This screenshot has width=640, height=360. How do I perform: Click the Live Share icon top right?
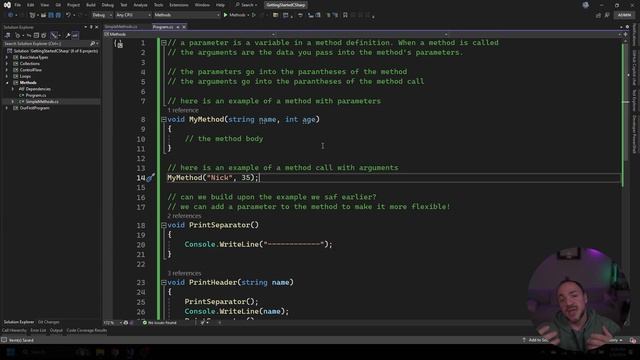click(598, 15)
